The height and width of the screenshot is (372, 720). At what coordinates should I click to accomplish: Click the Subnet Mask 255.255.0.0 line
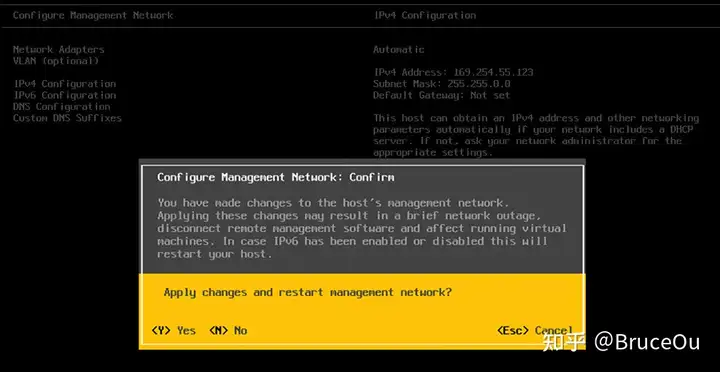point(442,84)
